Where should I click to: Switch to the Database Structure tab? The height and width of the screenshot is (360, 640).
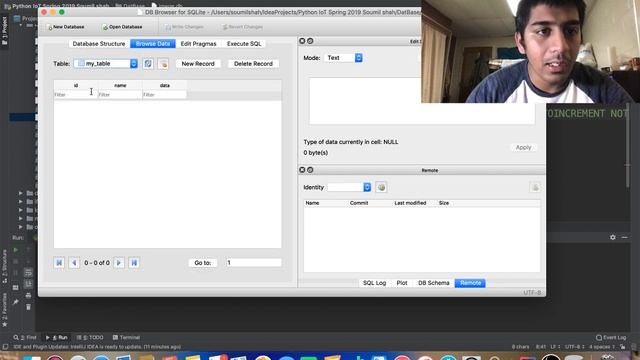point(99,44)
